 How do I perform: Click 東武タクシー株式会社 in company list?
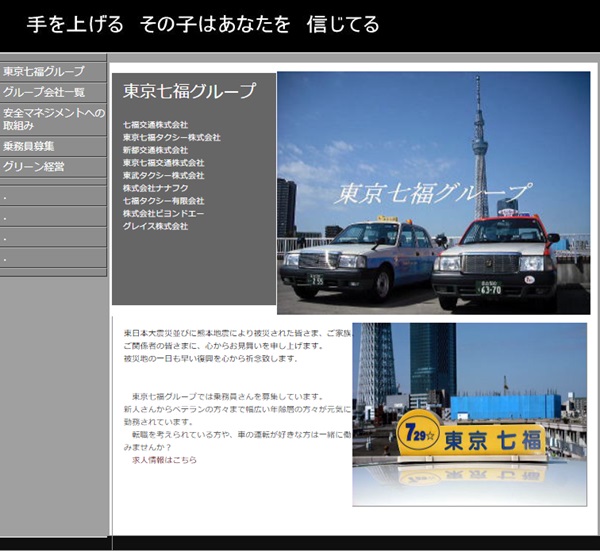coord(163,176)
